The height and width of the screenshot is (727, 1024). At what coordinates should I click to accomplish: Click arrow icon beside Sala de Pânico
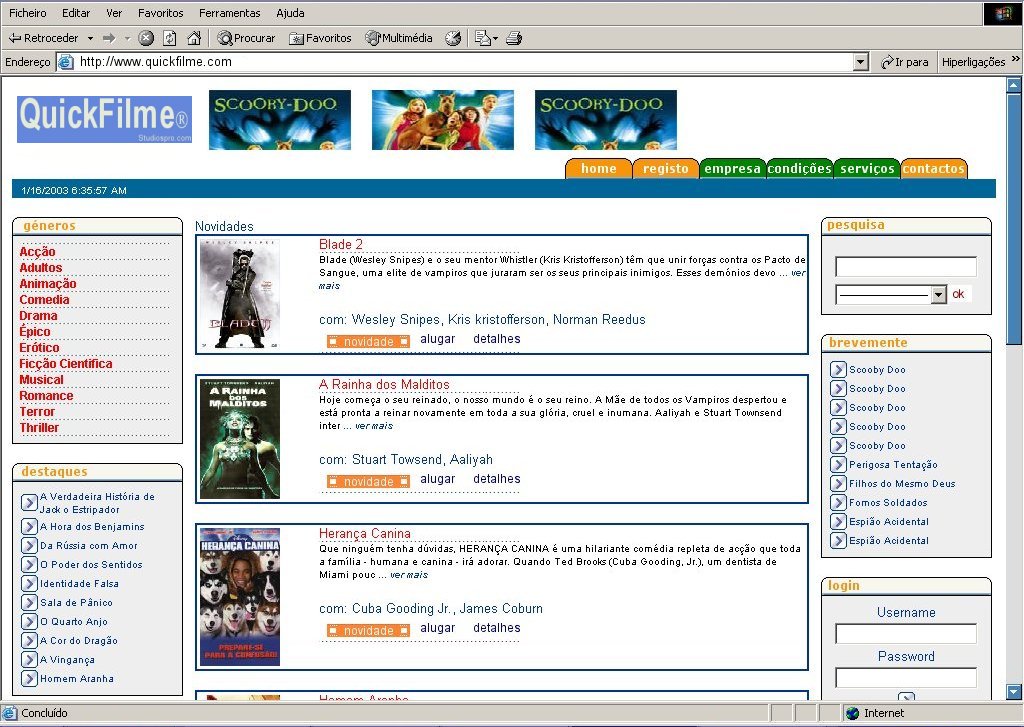click(x=29, y=603)
